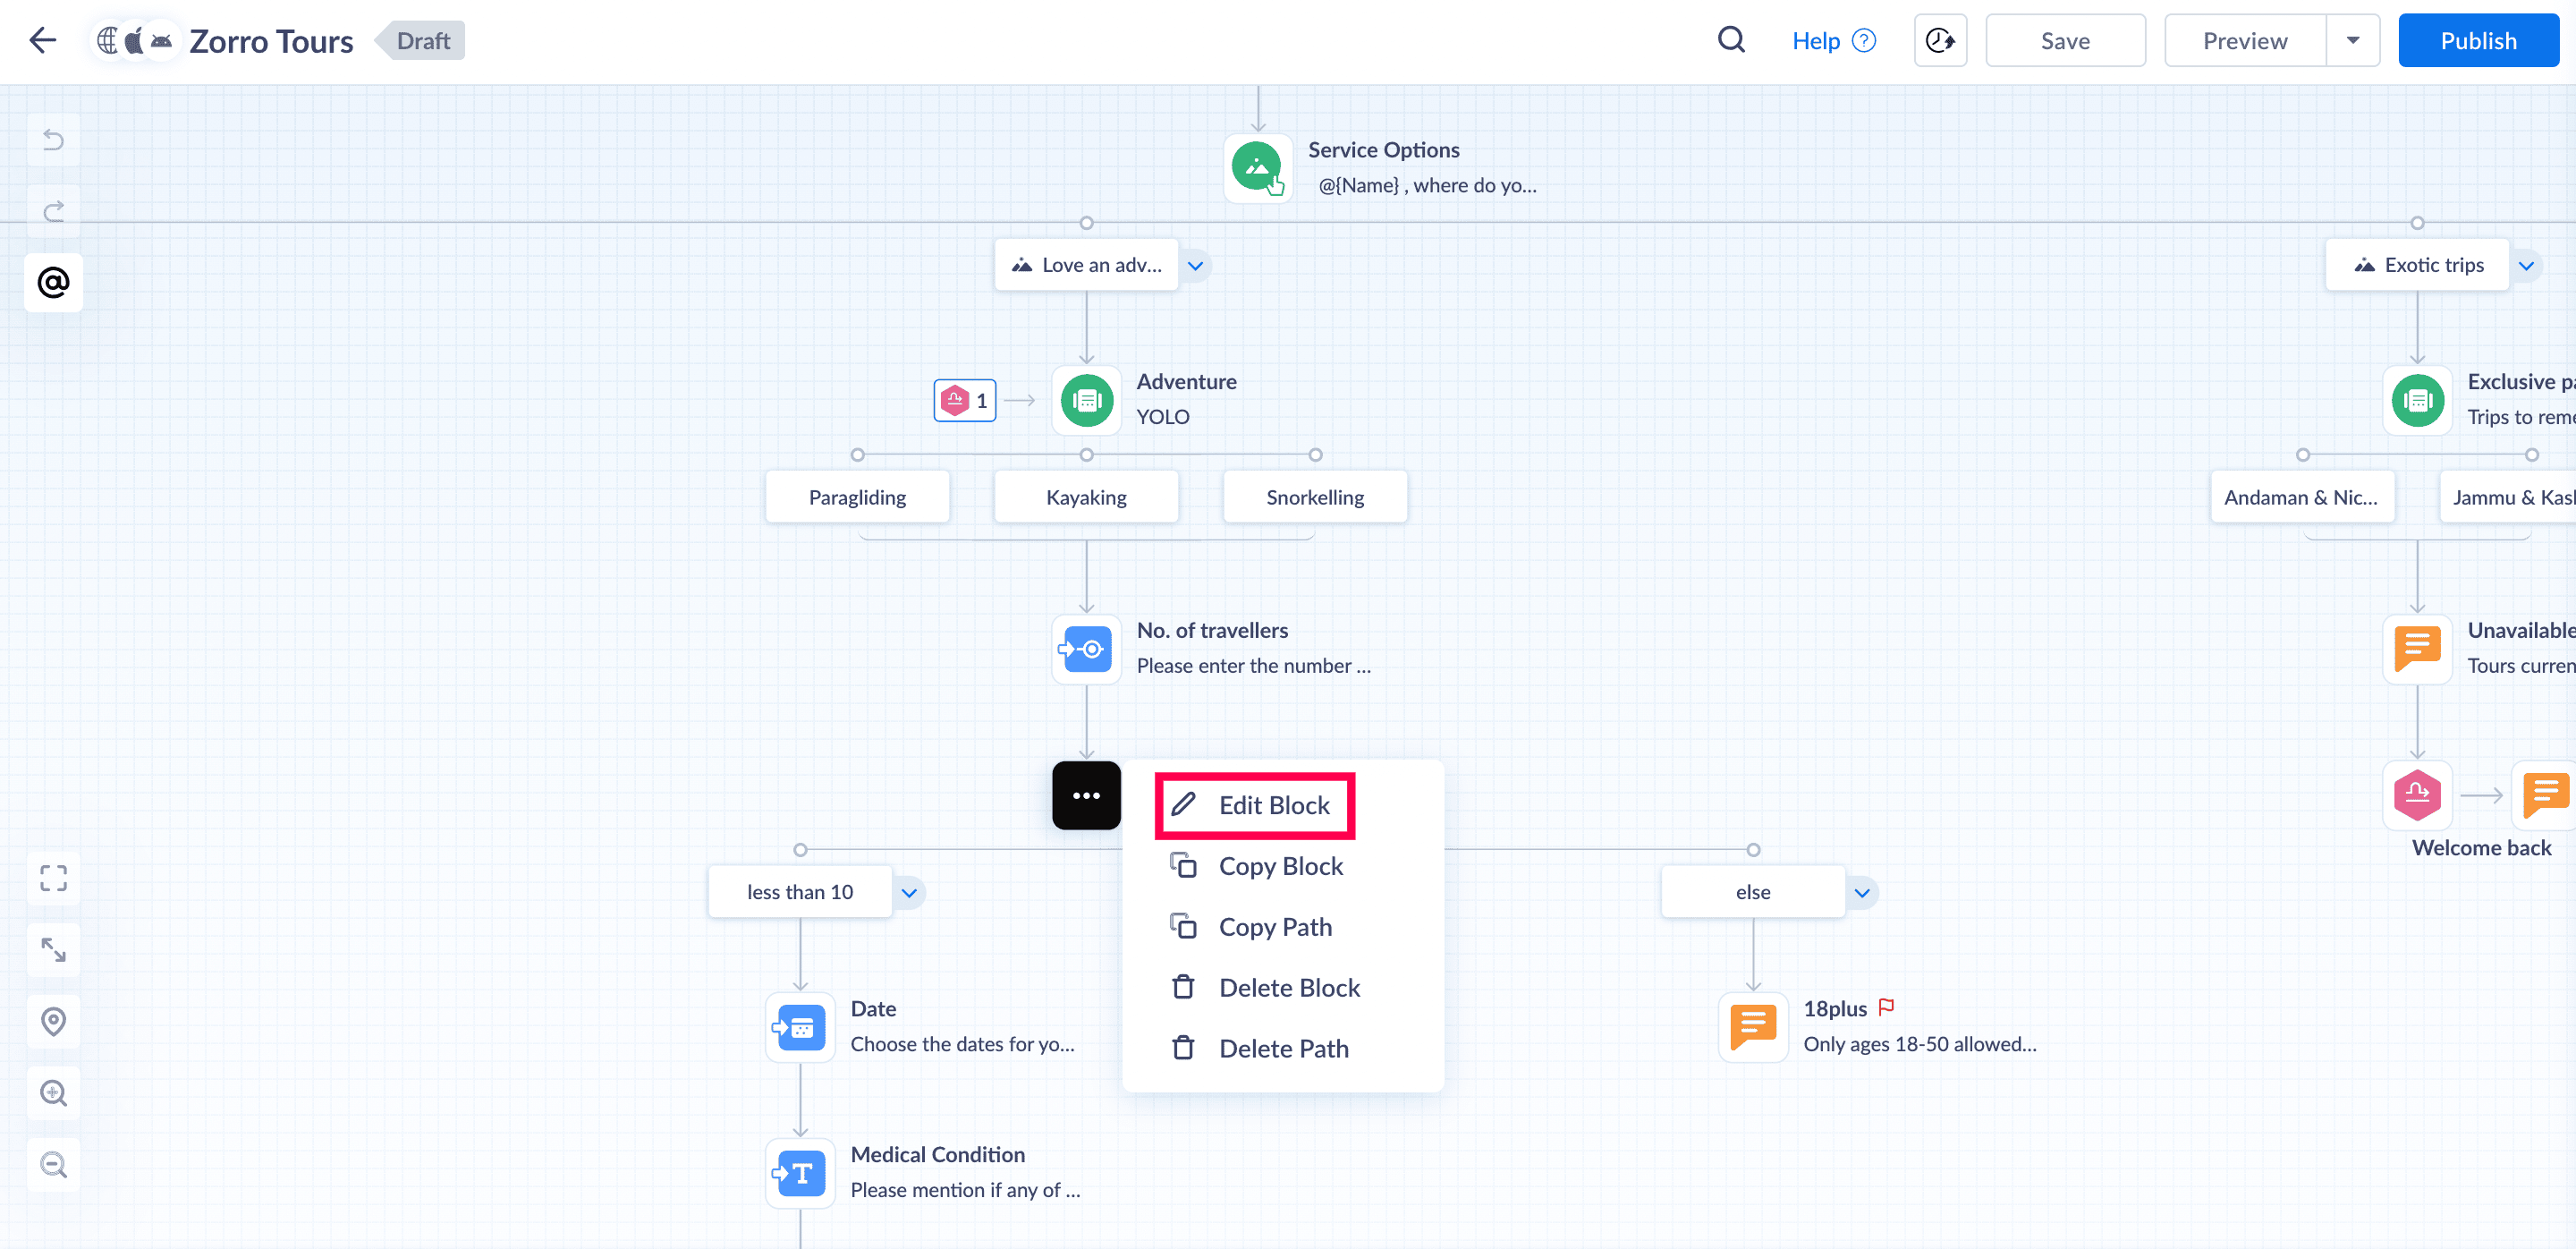The height and width of the screenshot is (1249, 2576).
Task: Click the redo arrow icon
Action: (x=54, y=211)
